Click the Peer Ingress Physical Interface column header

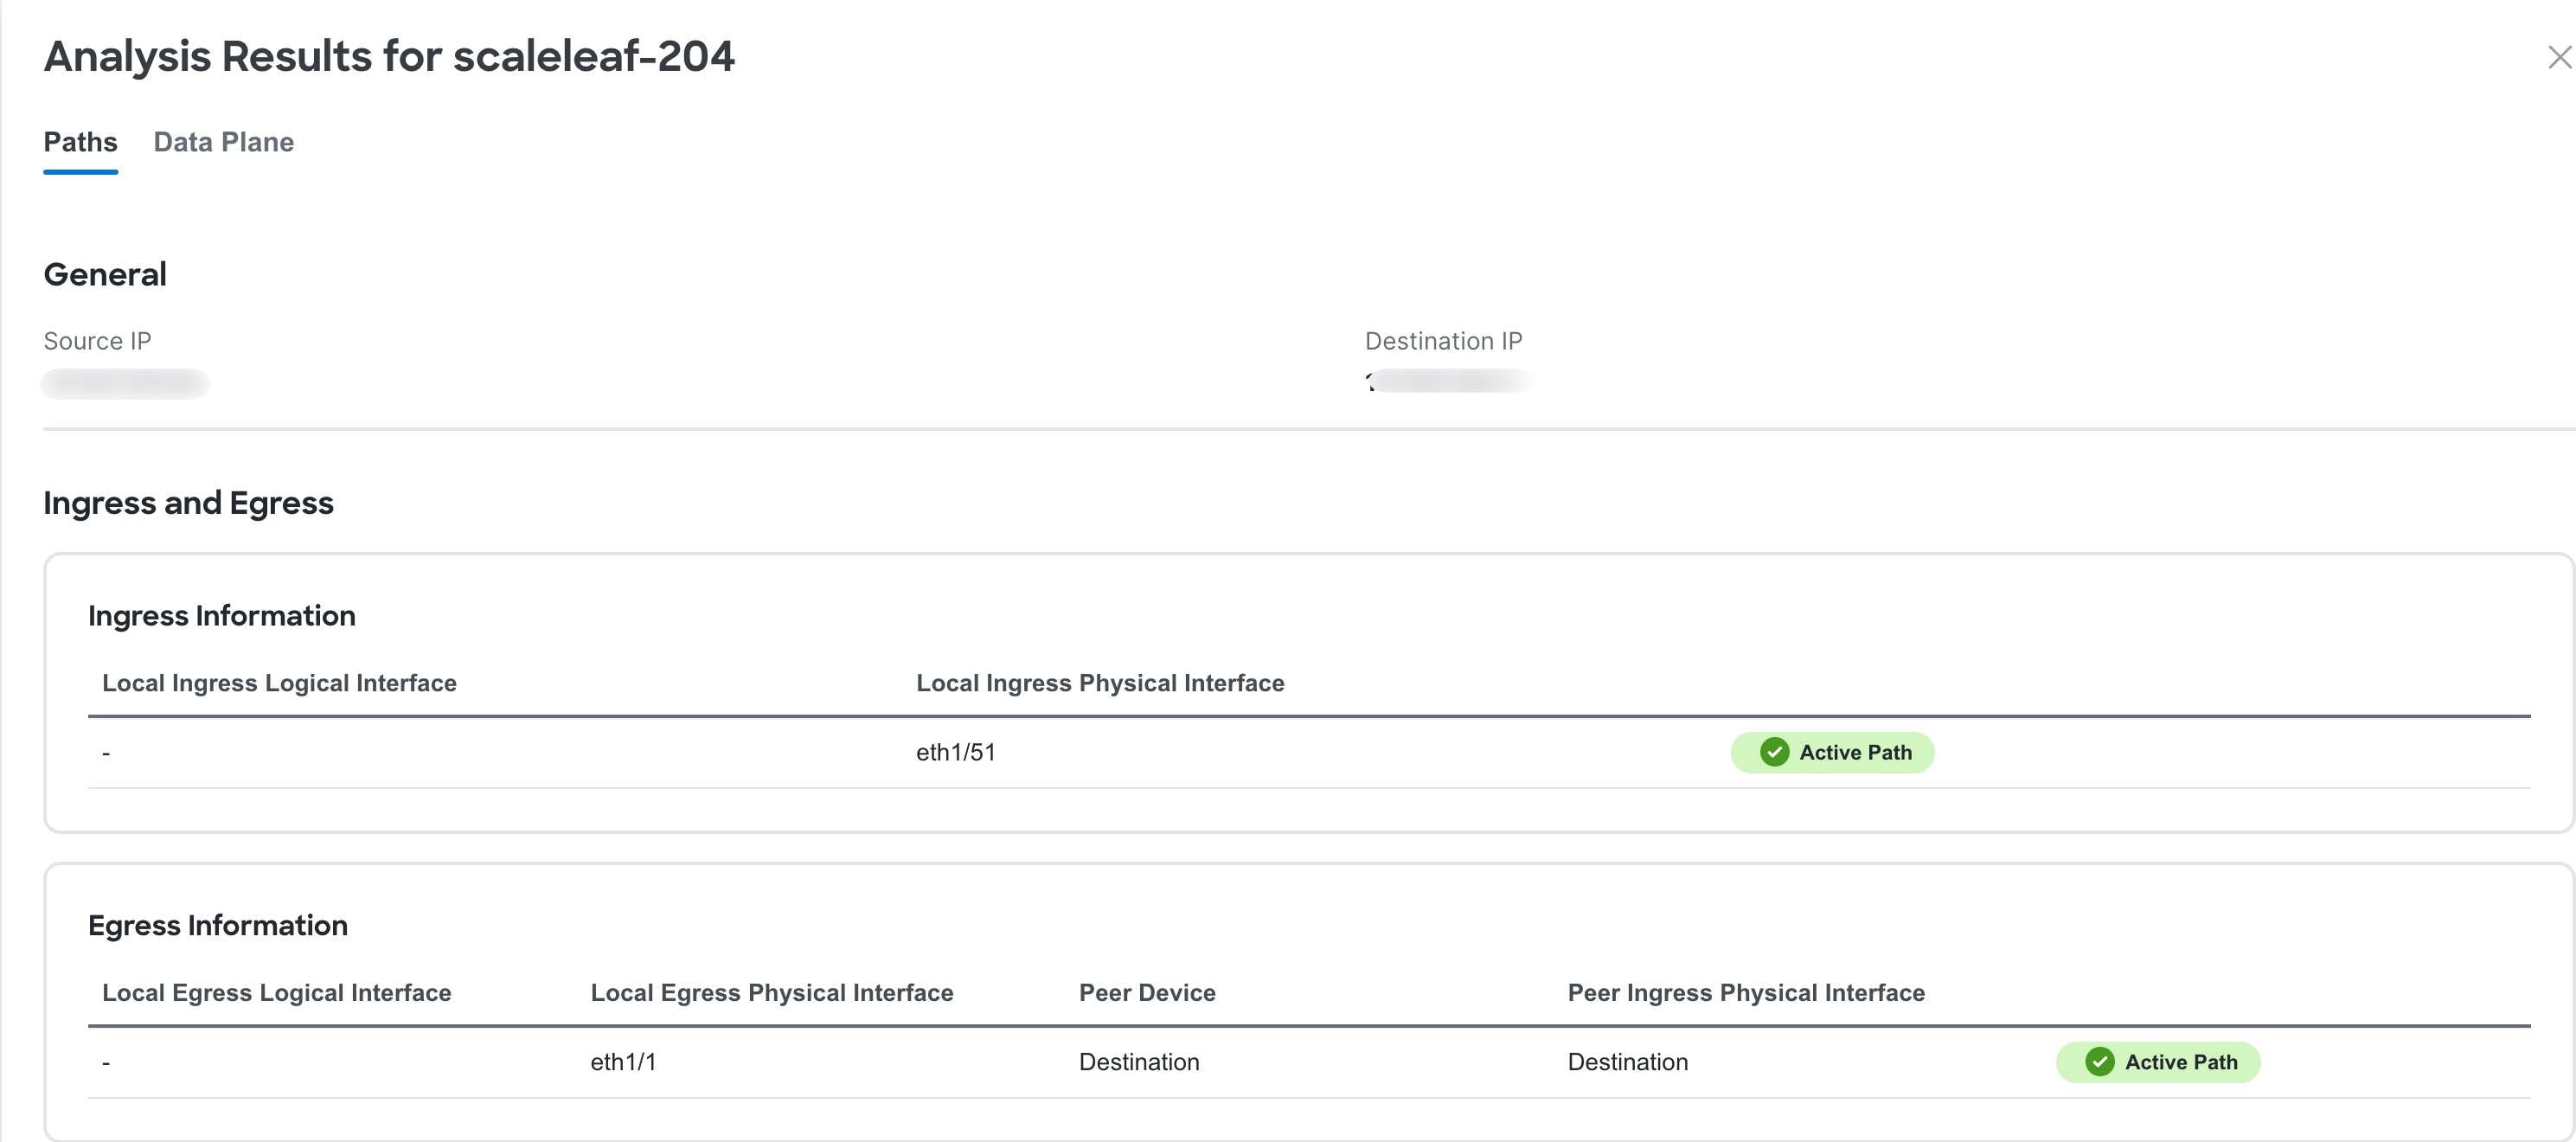tap(1745, 993)
